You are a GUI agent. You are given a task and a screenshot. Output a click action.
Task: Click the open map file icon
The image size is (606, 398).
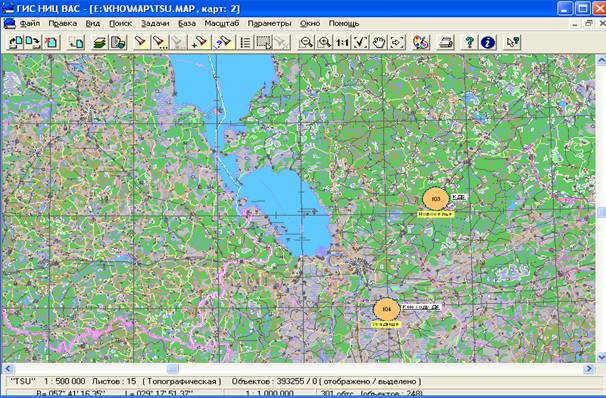click(x=16, y=42)
